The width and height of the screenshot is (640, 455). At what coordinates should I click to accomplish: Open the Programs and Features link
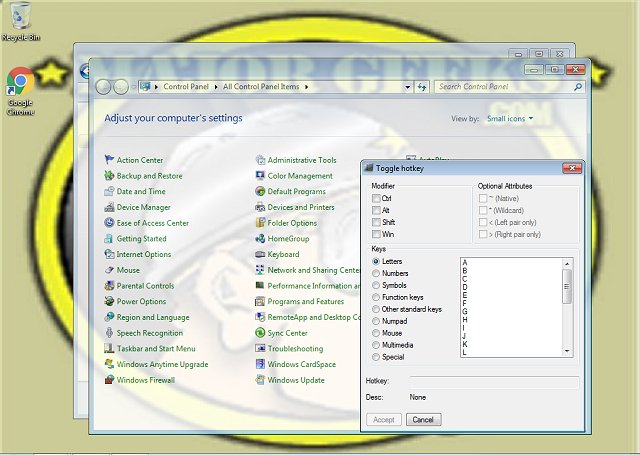(306, 302)
